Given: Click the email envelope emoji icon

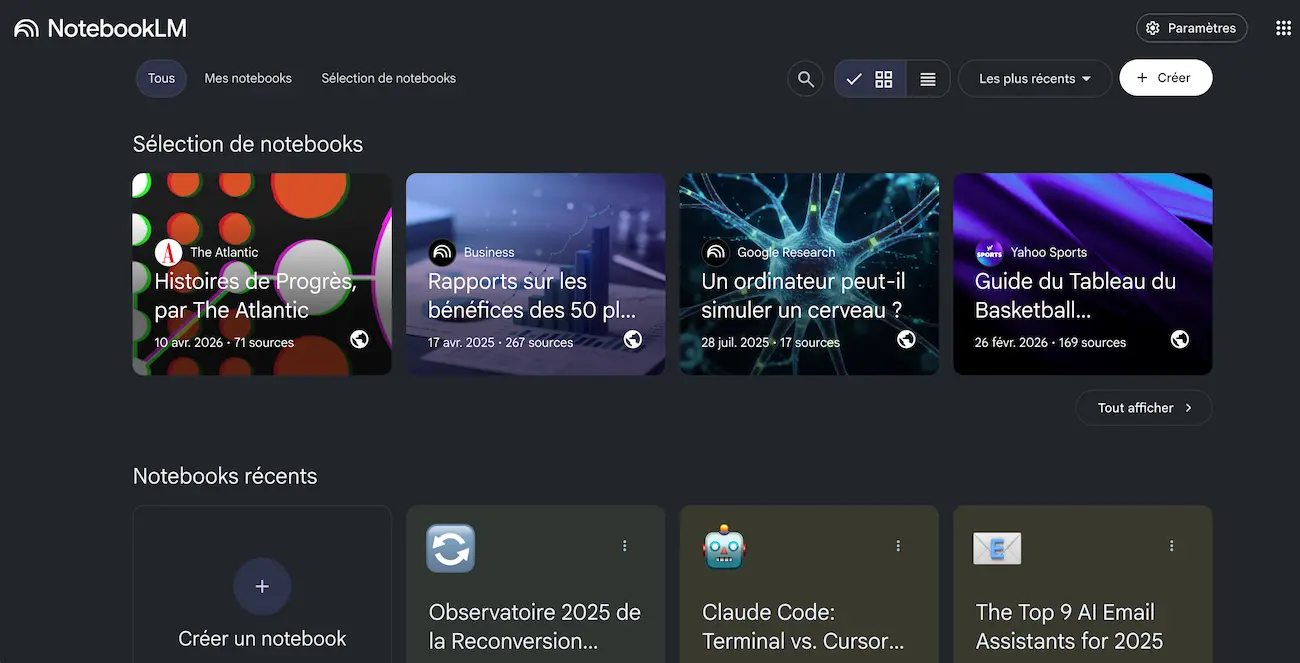Looking at the screenshot, I should click(997, 548).
